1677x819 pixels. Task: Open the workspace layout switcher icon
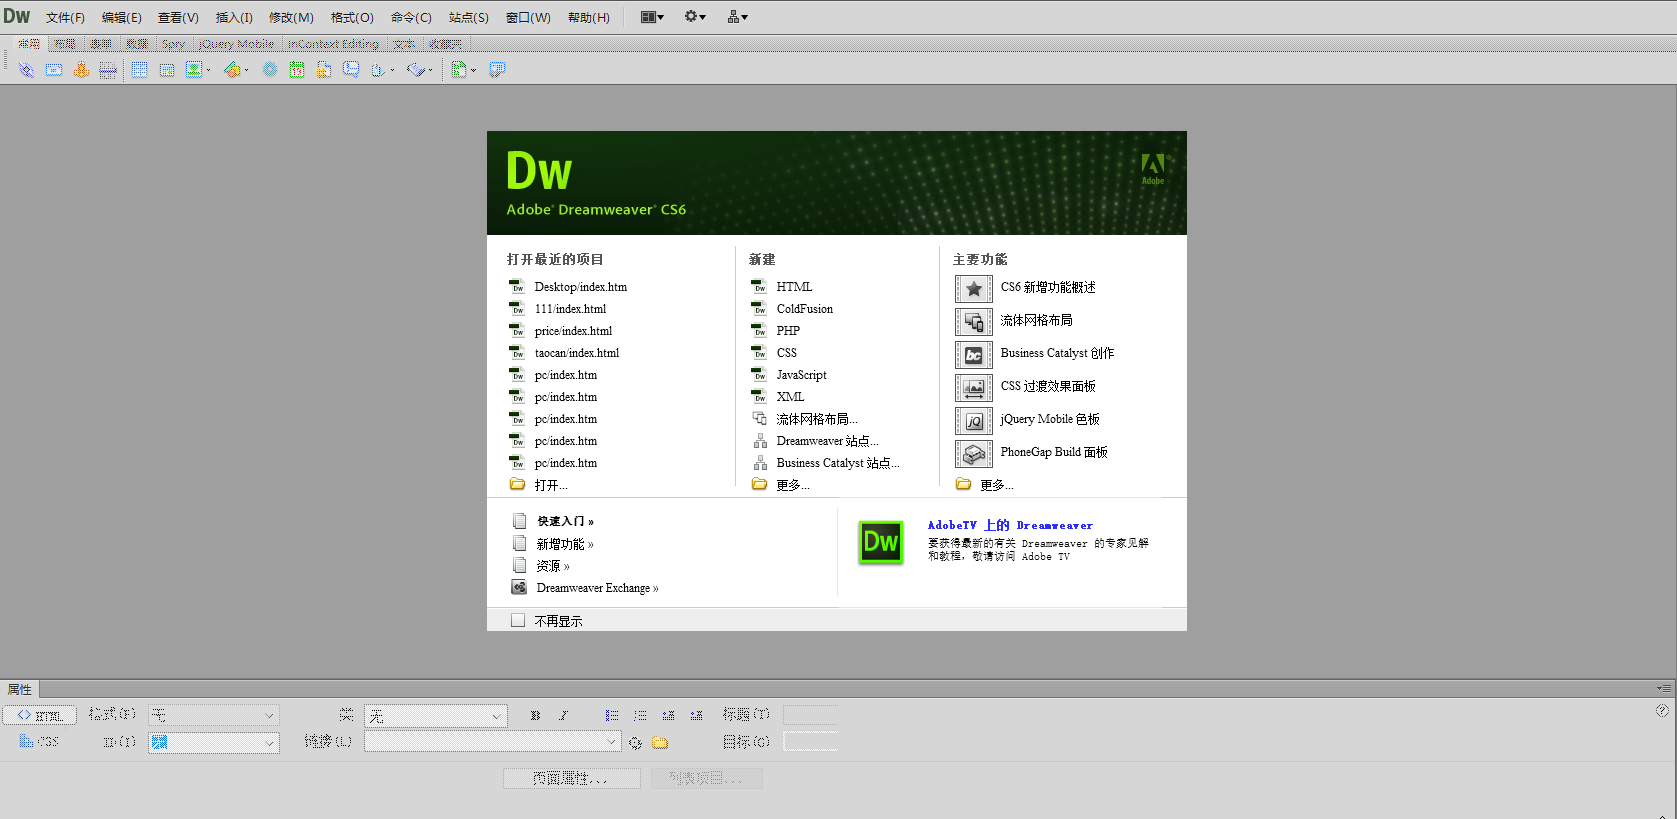tap(652, 17)
